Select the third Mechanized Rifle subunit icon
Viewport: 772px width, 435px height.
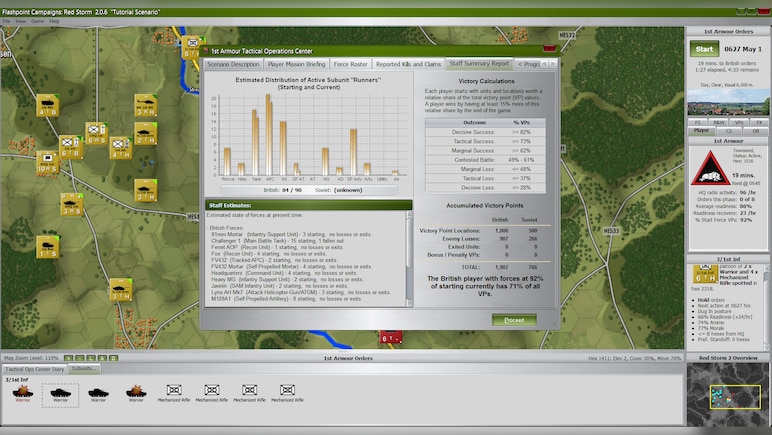pyautogui.click(x=250, y=393)
